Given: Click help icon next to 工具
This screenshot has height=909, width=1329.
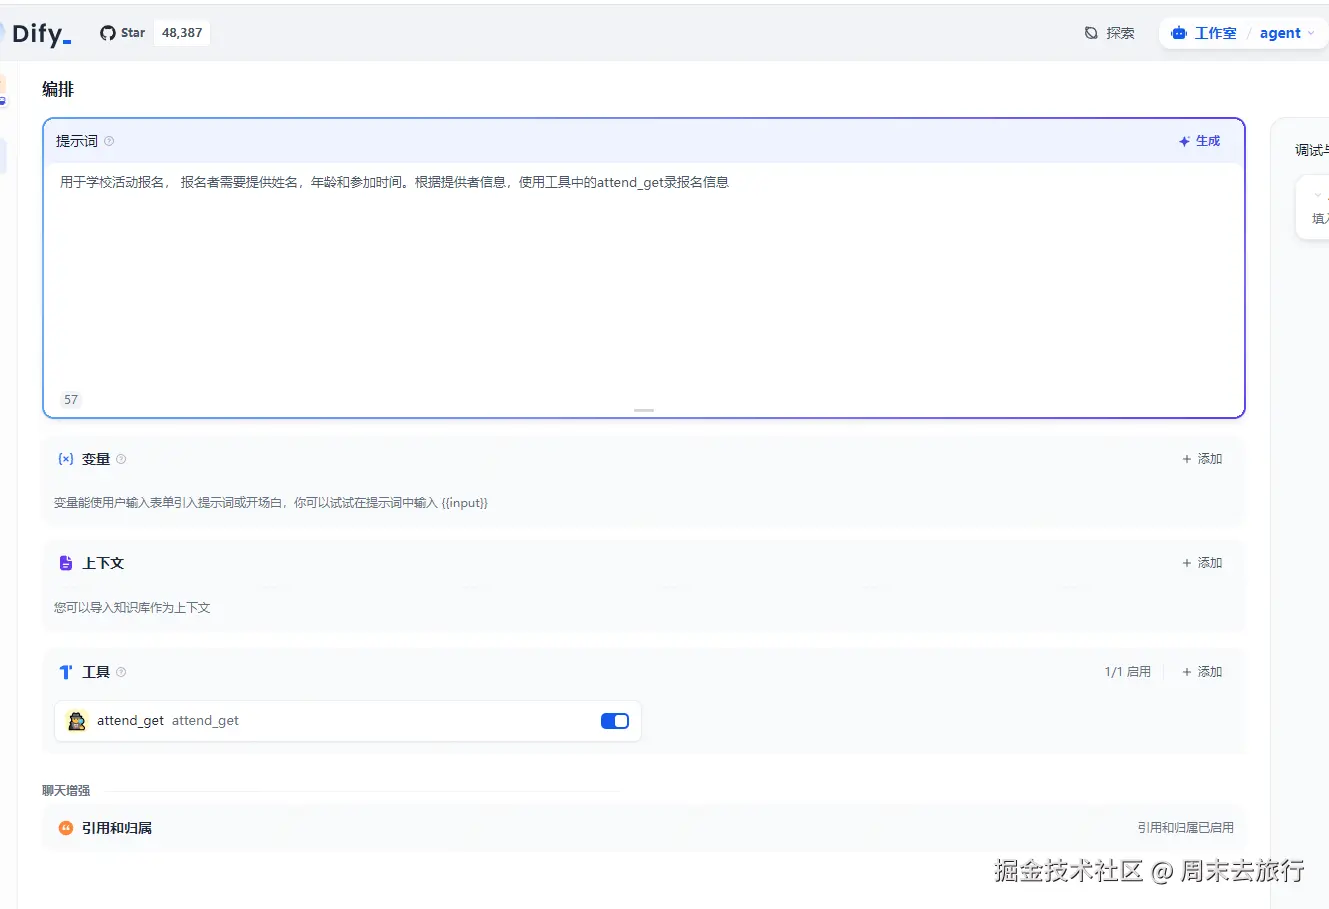Looking at the screenshot, I should (x=121, y=672).
